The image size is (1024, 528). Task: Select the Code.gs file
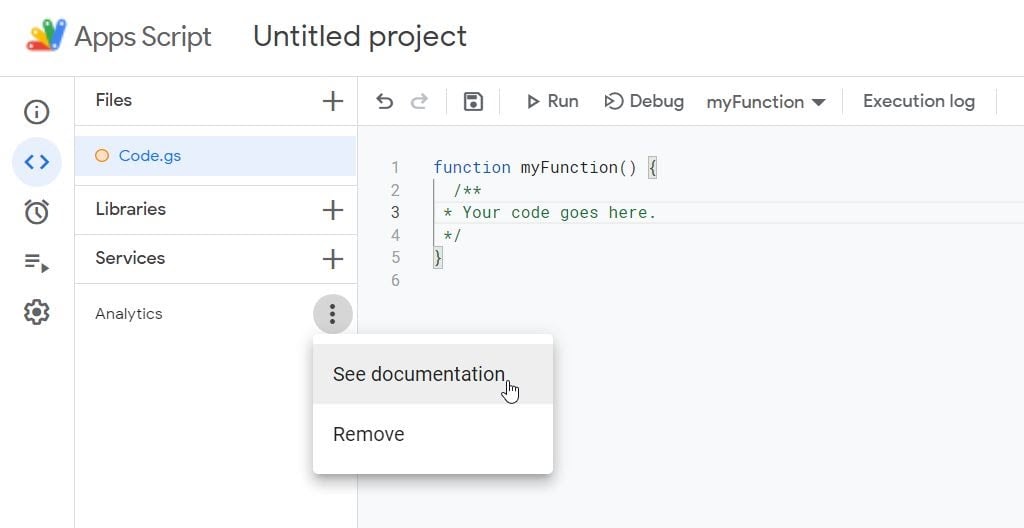[x=150, y=156]
